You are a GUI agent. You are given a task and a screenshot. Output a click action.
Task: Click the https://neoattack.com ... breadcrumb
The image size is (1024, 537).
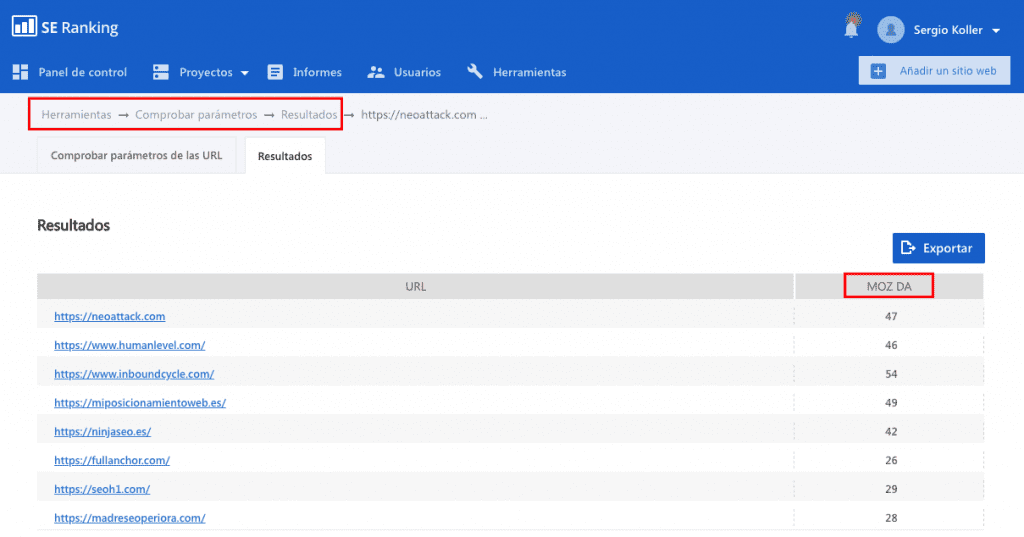pyautogui.click(x=424, y=114)
